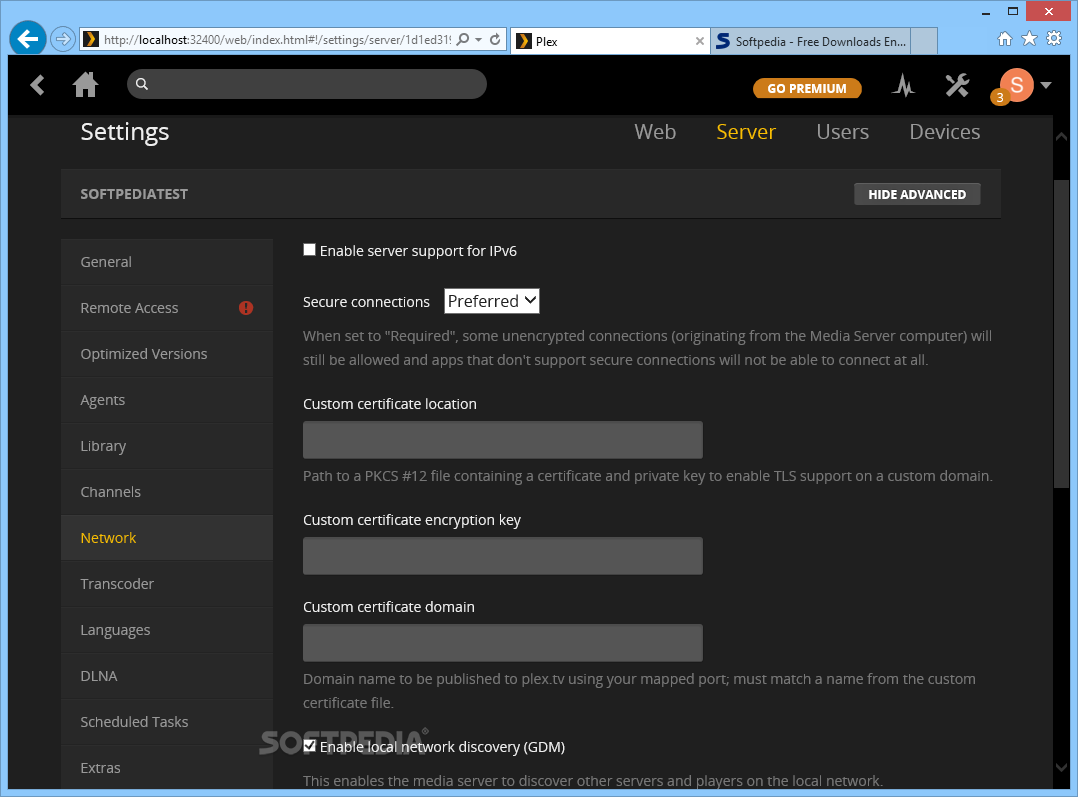
Task: Click the orange S user avatar
Action: [1017, 85]
